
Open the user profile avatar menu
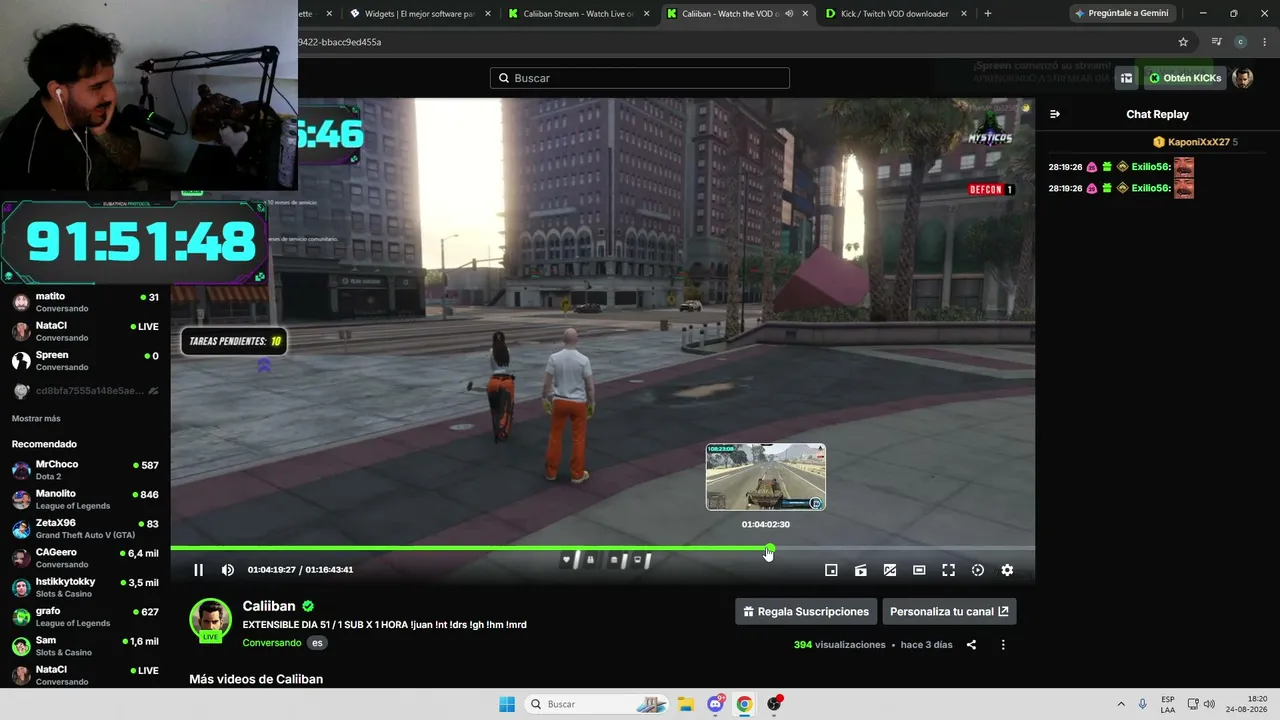pyautogui.click(x=1243, y=78)
